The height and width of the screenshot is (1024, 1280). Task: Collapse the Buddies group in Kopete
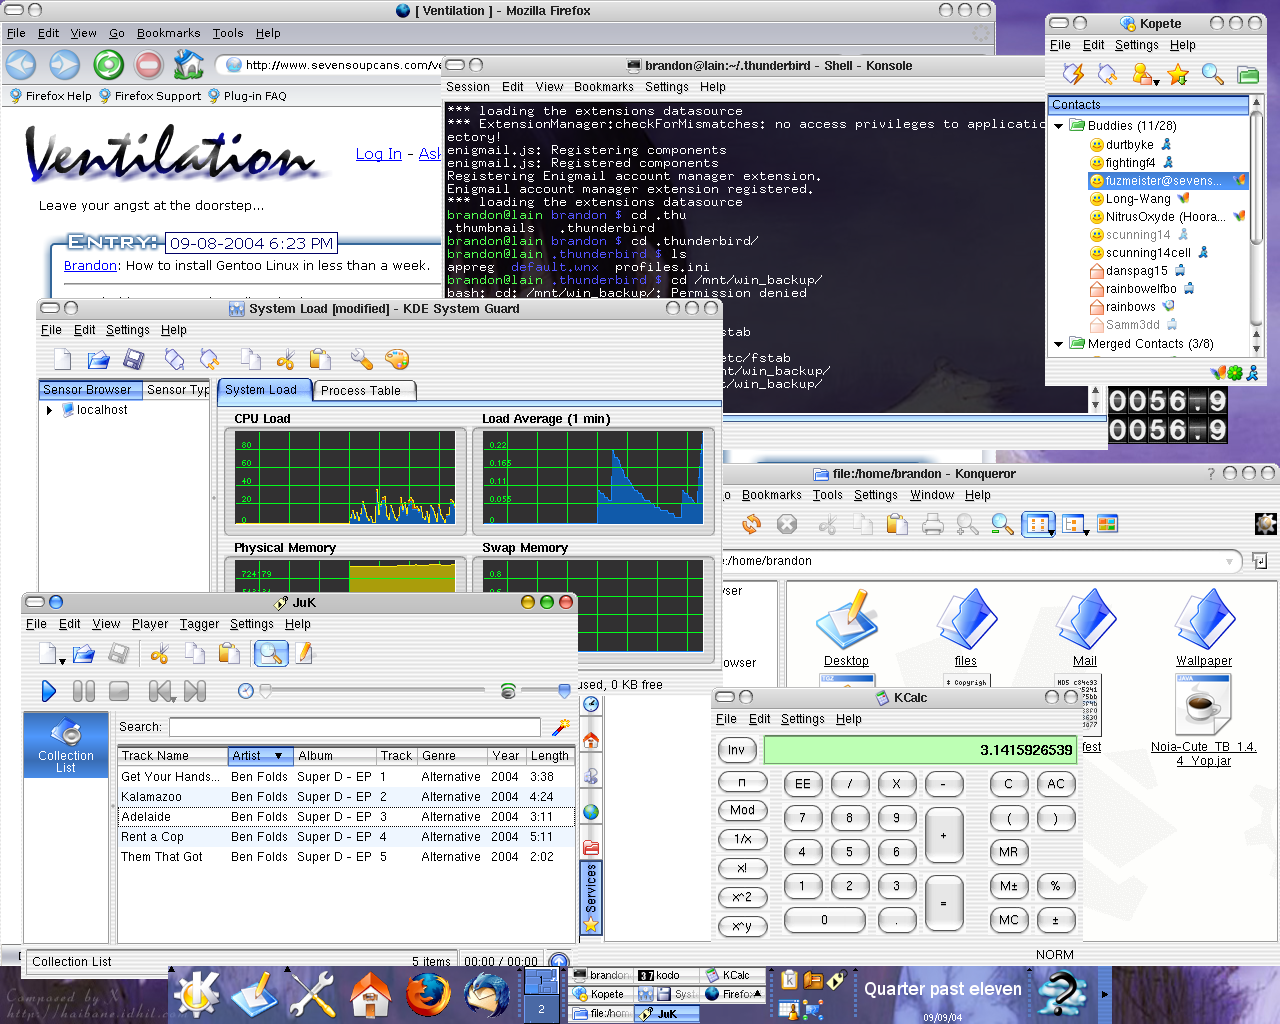coord(1059,126)
